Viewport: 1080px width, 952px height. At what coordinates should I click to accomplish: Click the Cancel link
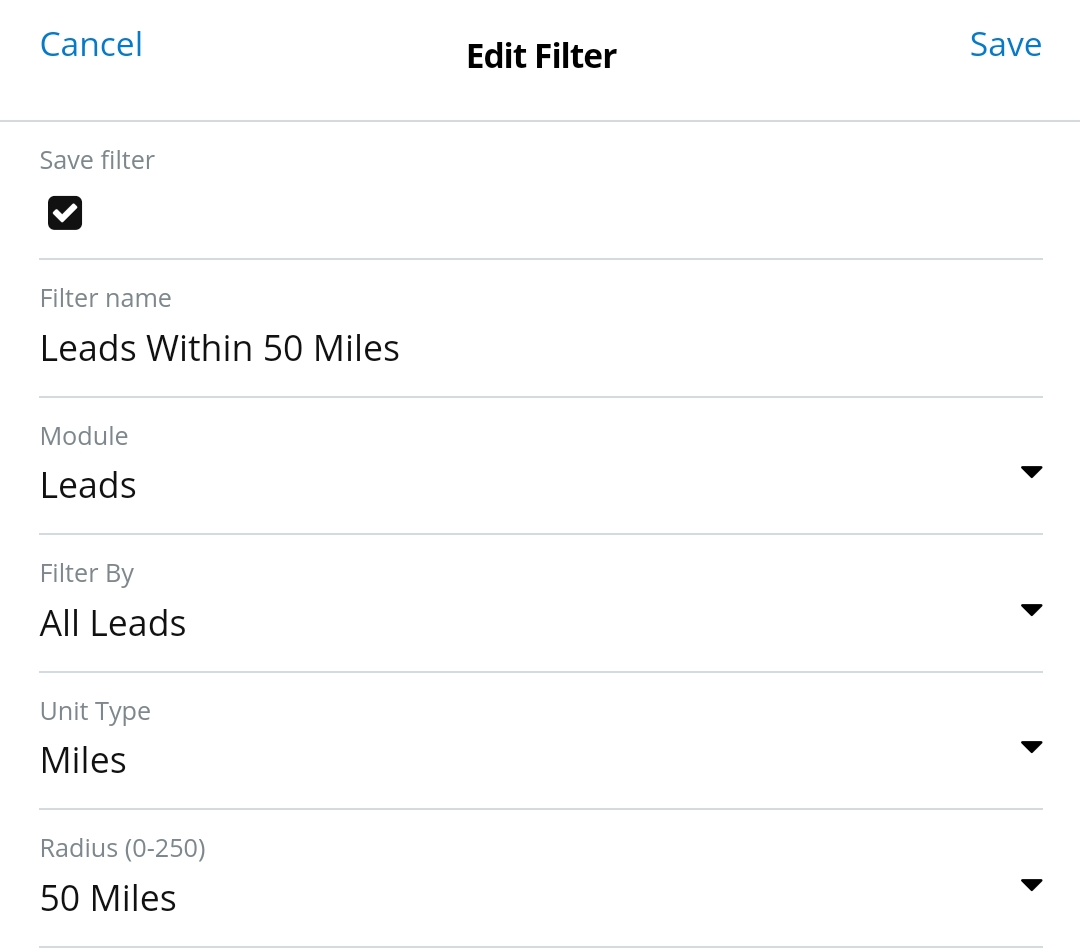[x=91, y=45]
